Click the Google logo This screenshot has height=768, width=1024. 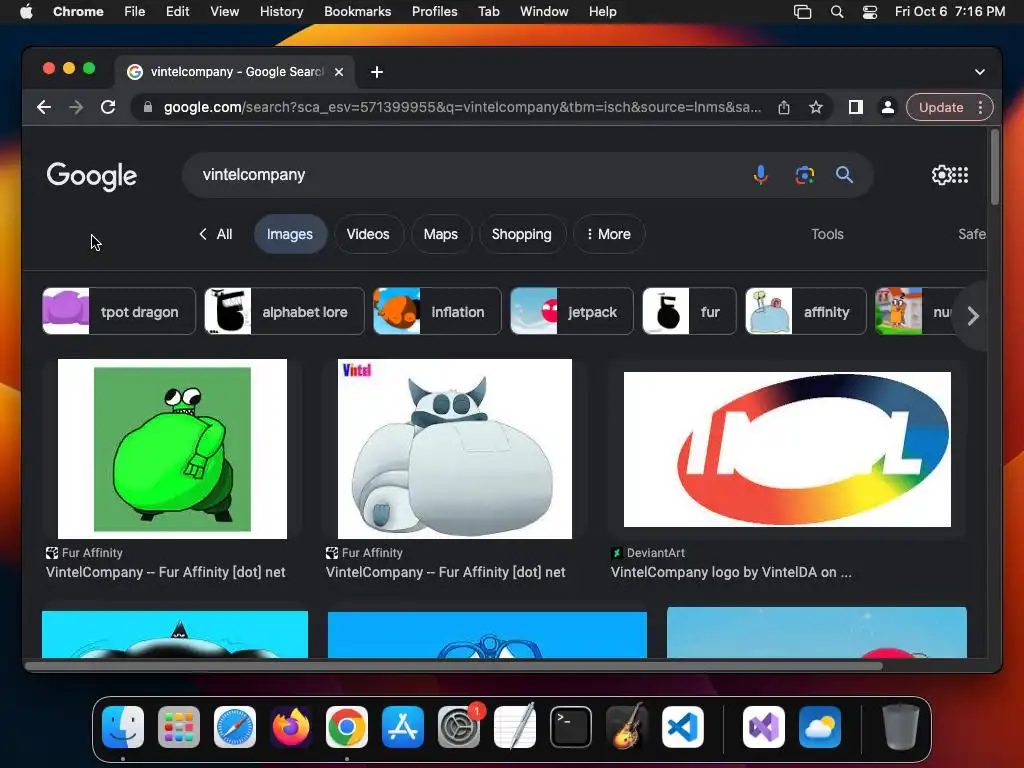point(91,176)
